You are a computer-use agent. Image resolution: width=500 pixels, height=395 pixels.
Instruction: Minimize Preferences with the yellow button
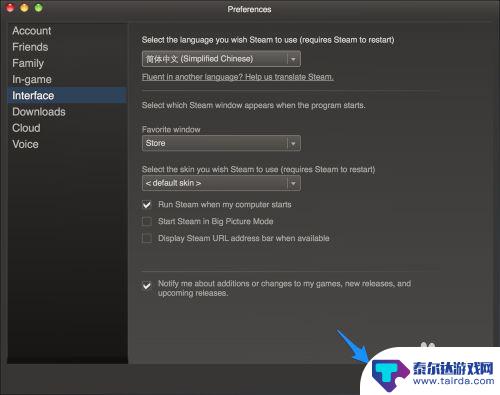pyautogui.click(x=24, y=7)
